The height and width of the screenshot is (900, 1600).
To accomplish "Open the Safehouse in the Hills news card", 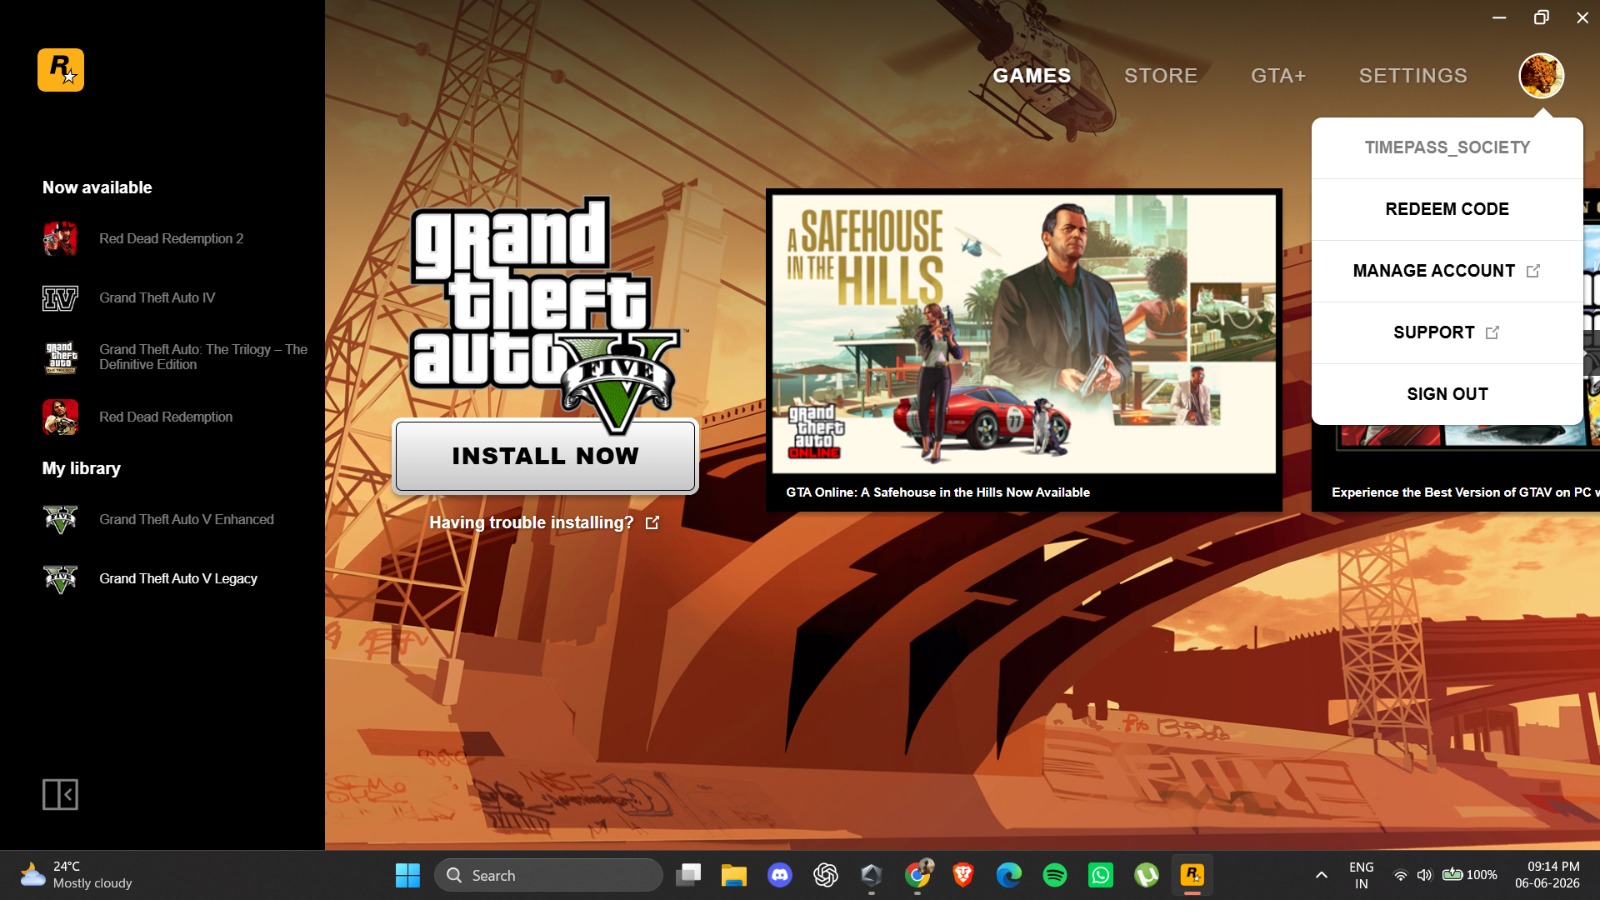I will (1024, 350).
